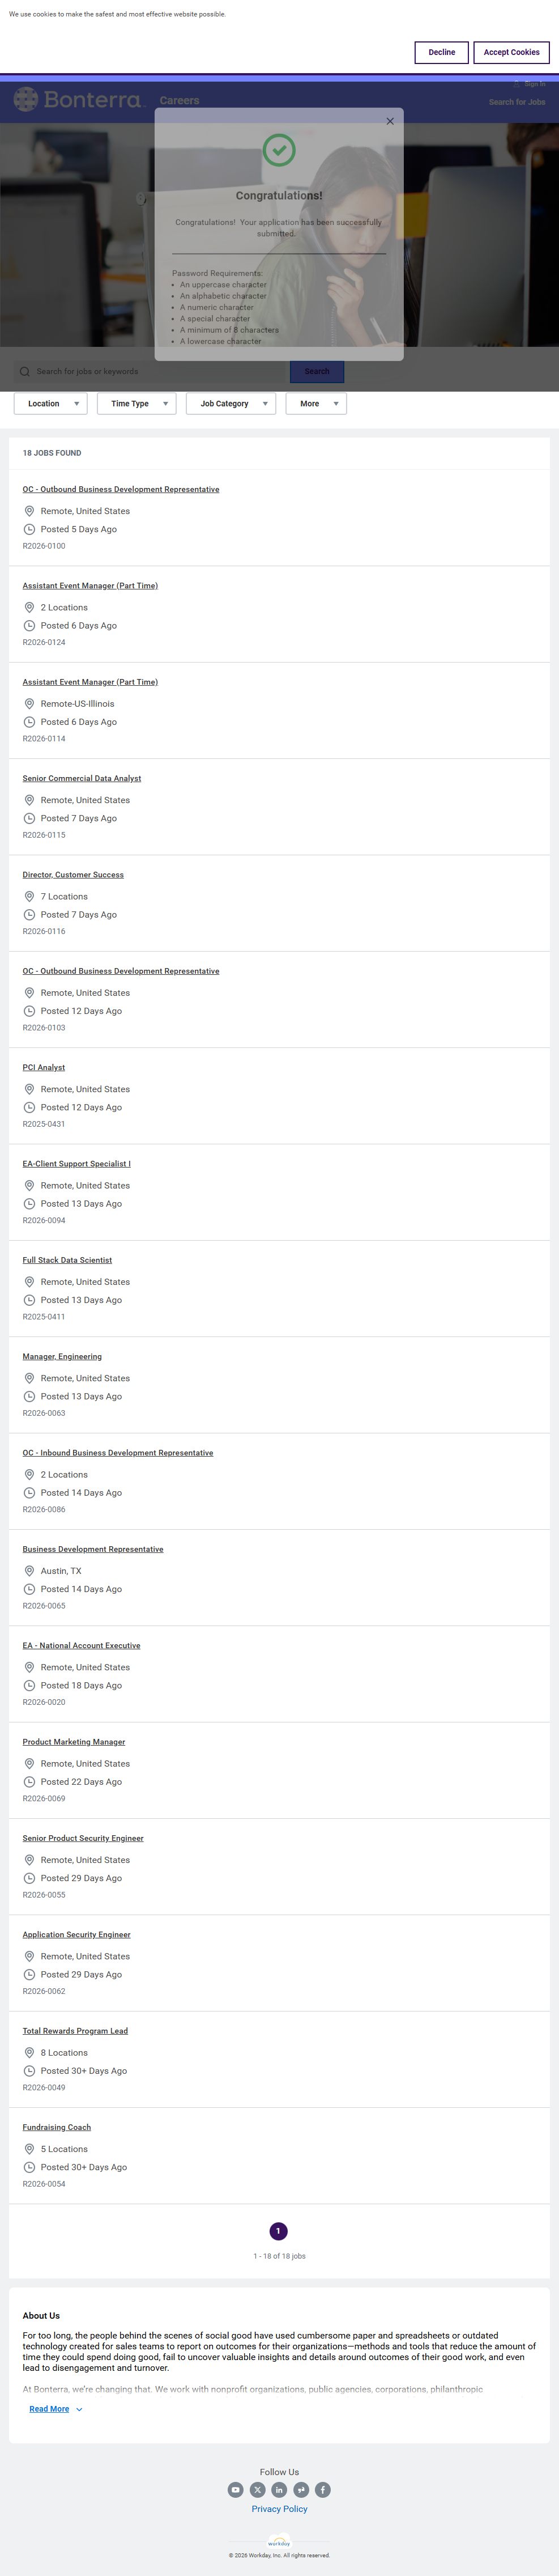Open Bonterra's YouTube page

coord(236,2489)
